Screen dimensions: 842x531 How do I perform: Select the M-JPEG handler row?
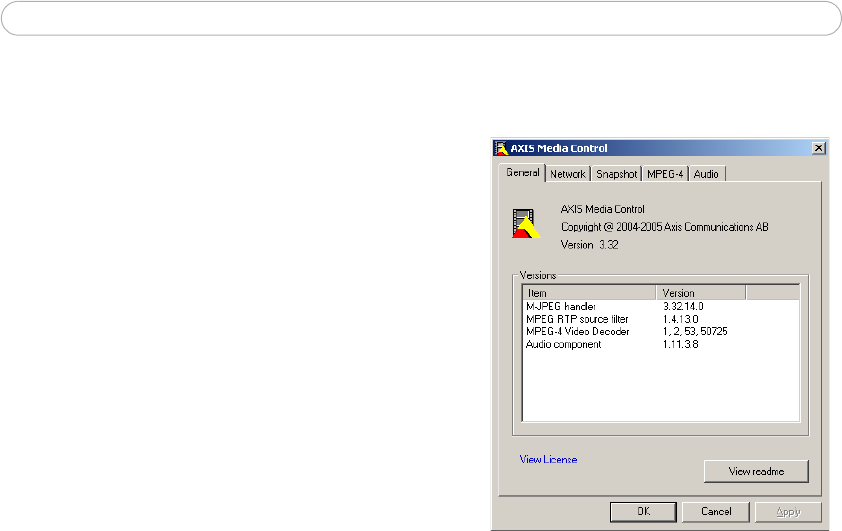(x=660, y=307)
